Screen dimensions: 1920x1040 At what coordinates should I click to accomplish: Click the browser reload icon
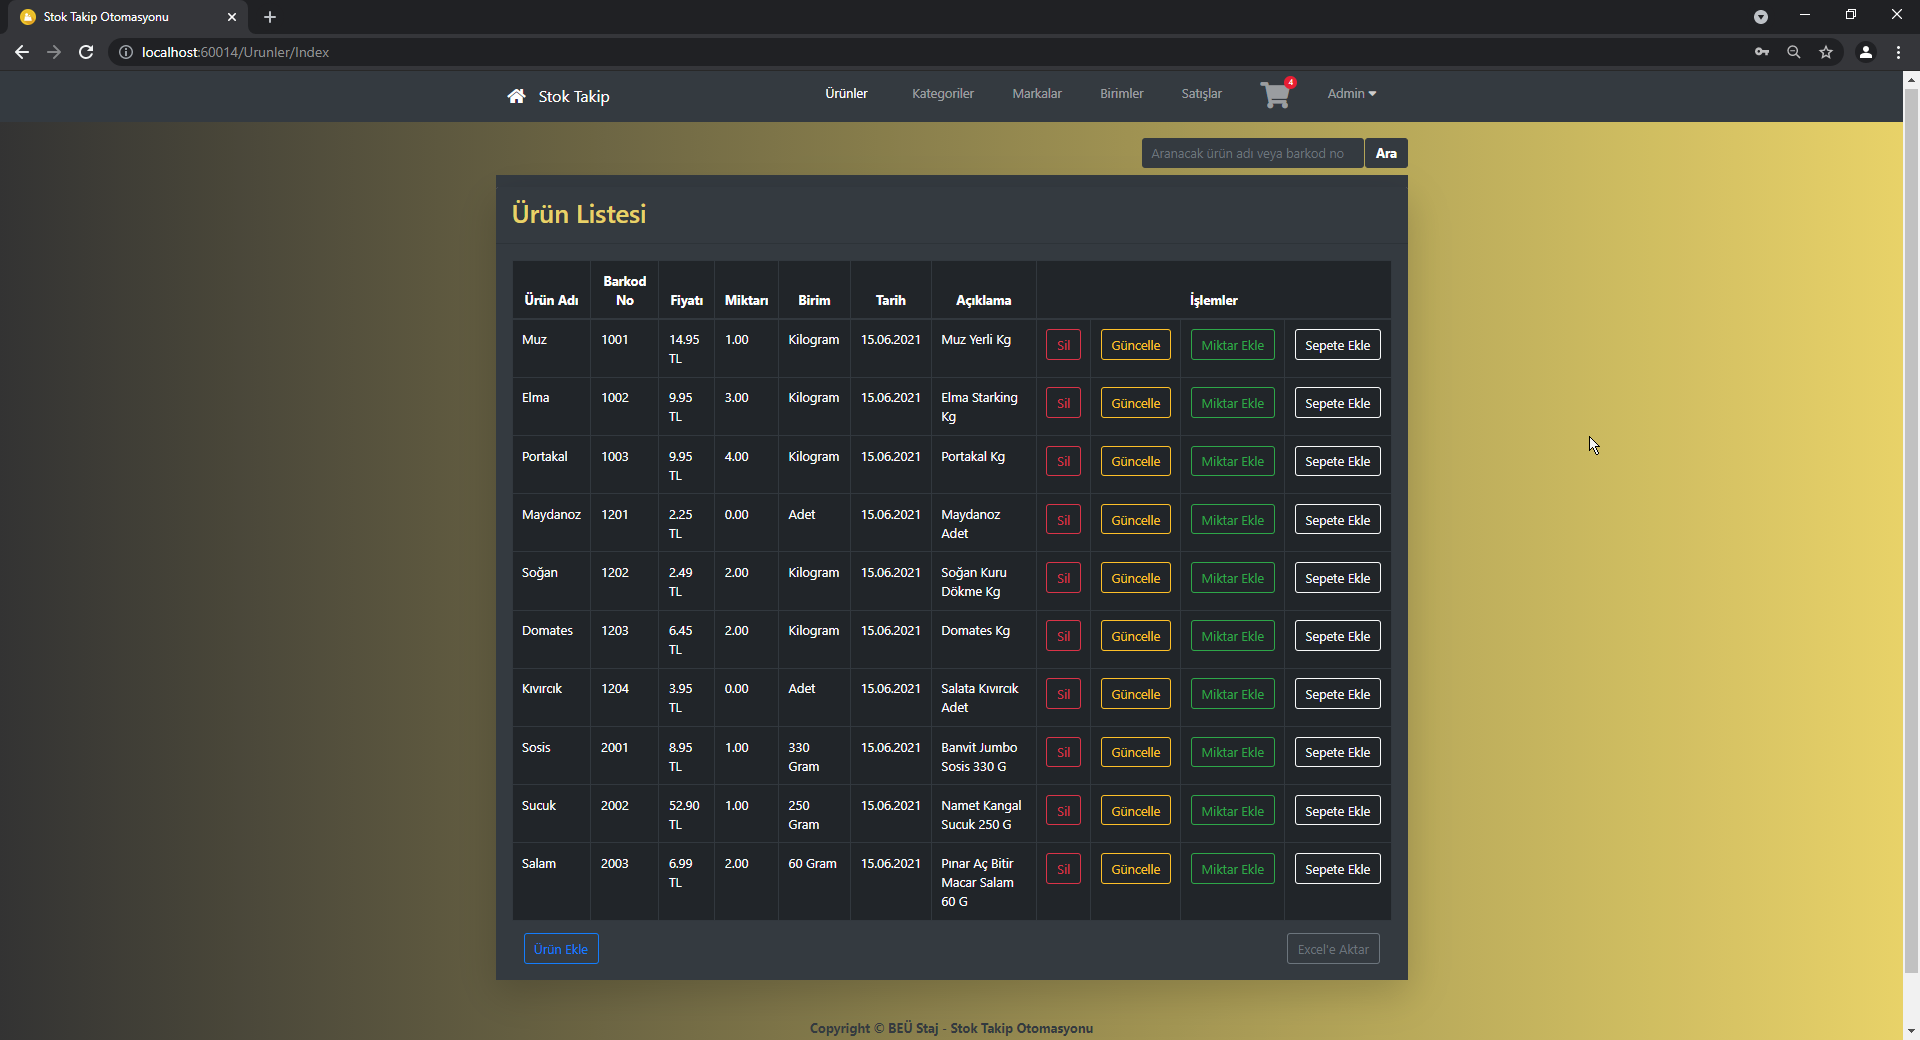click(x=86, y=52)
